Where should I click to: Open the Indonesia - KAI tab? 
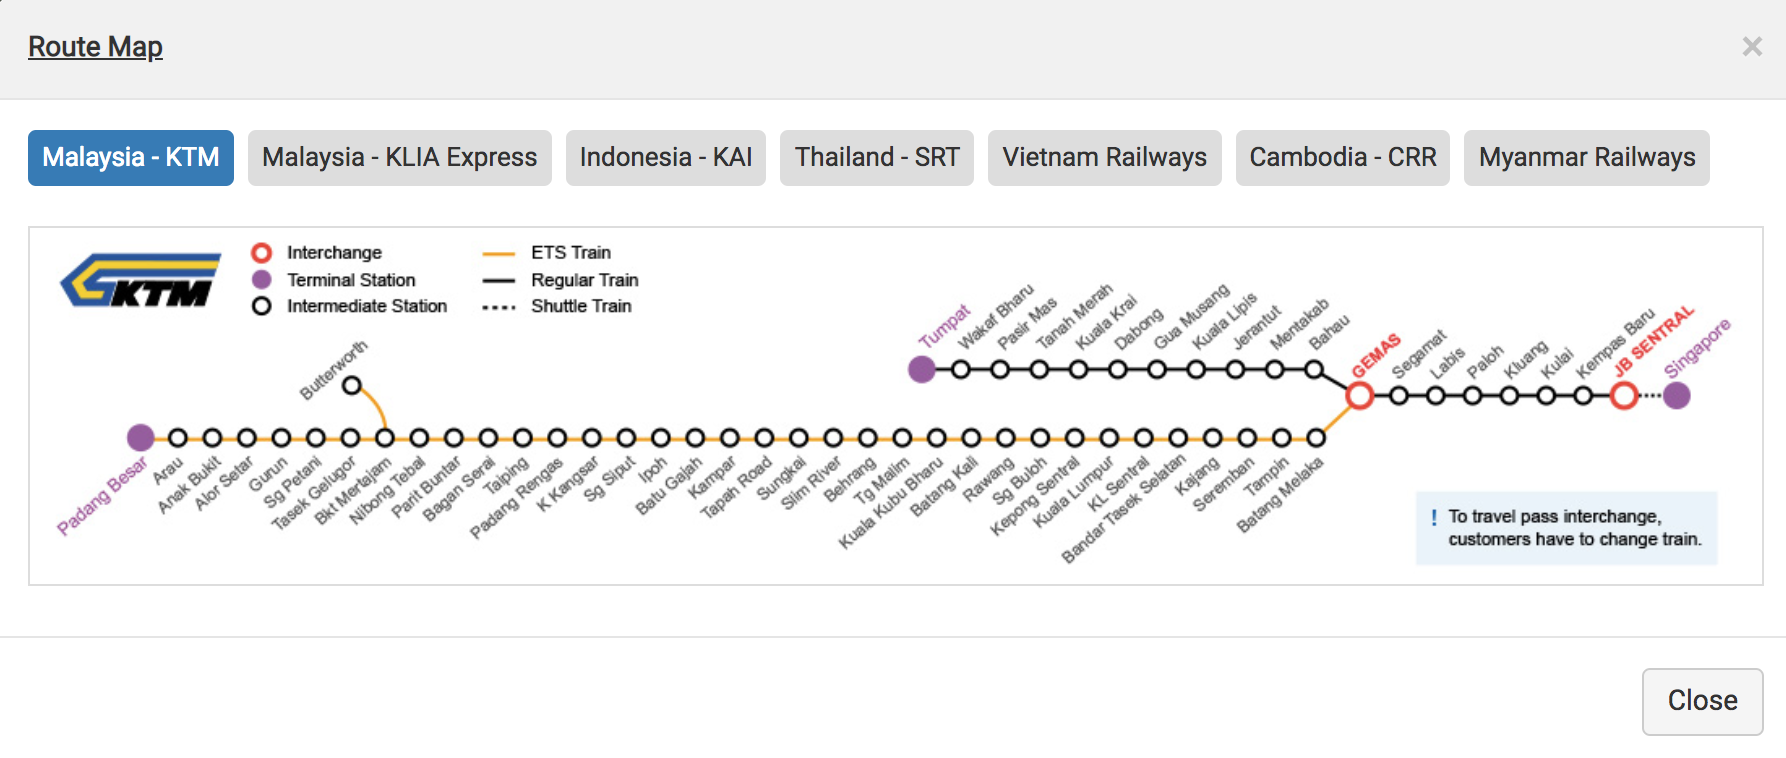click(x=665, y=158)
